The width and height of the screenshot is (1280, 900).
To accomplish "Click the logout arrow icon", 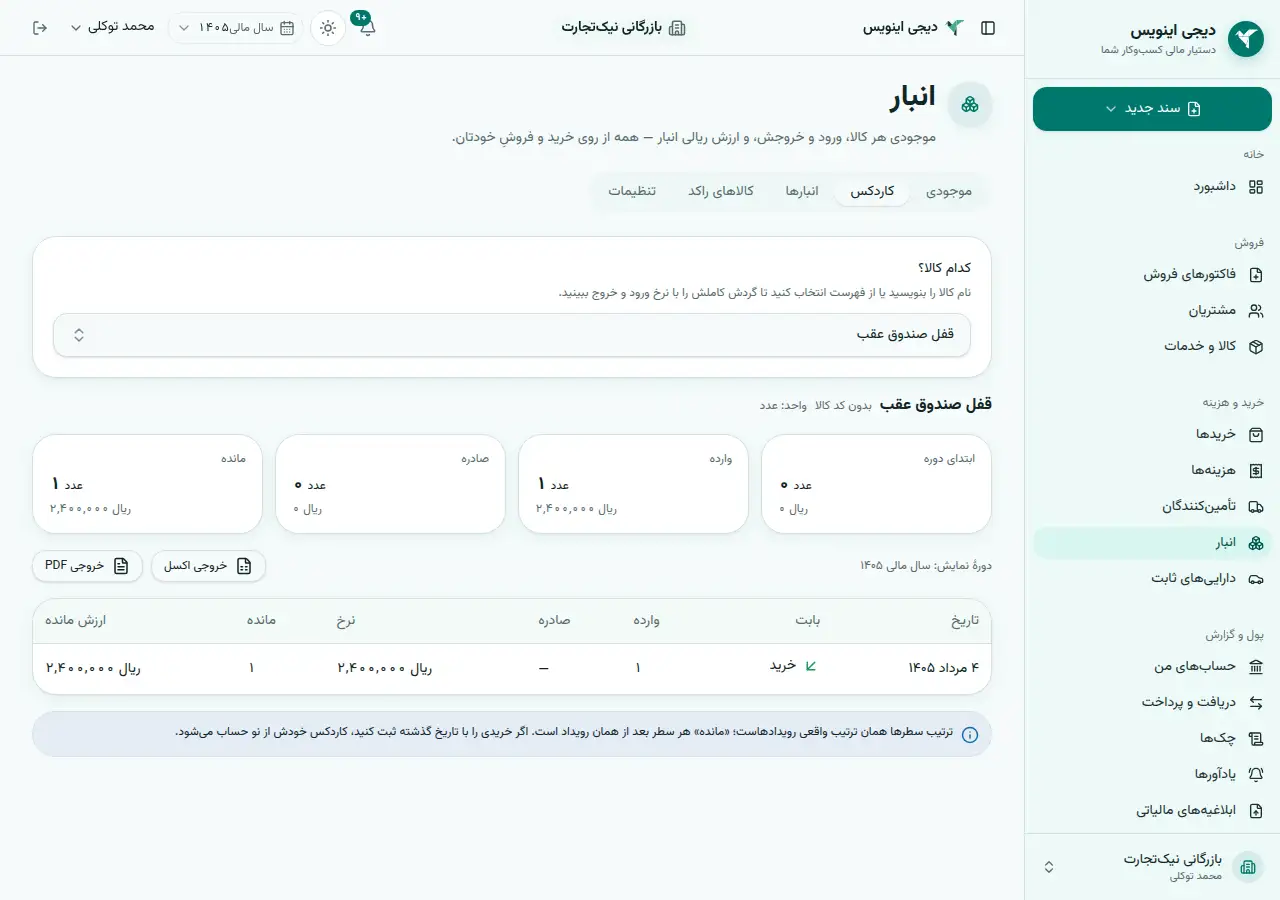I will point(40,28).
